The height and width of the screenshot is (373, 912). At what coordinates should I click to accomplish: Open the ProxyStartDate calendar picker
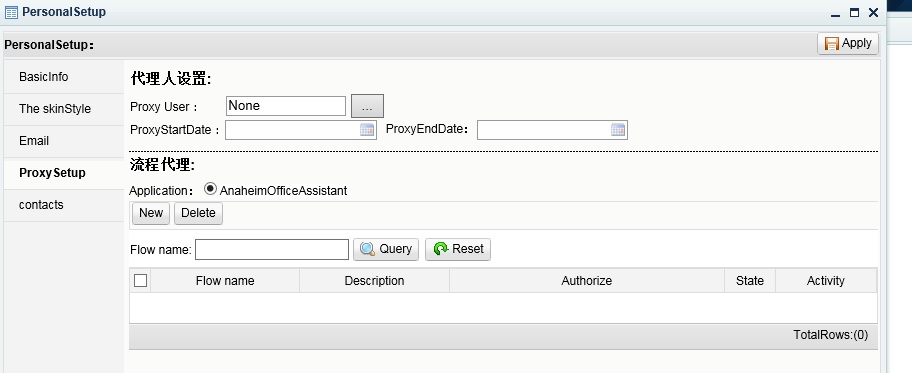(x=366, y=130)
